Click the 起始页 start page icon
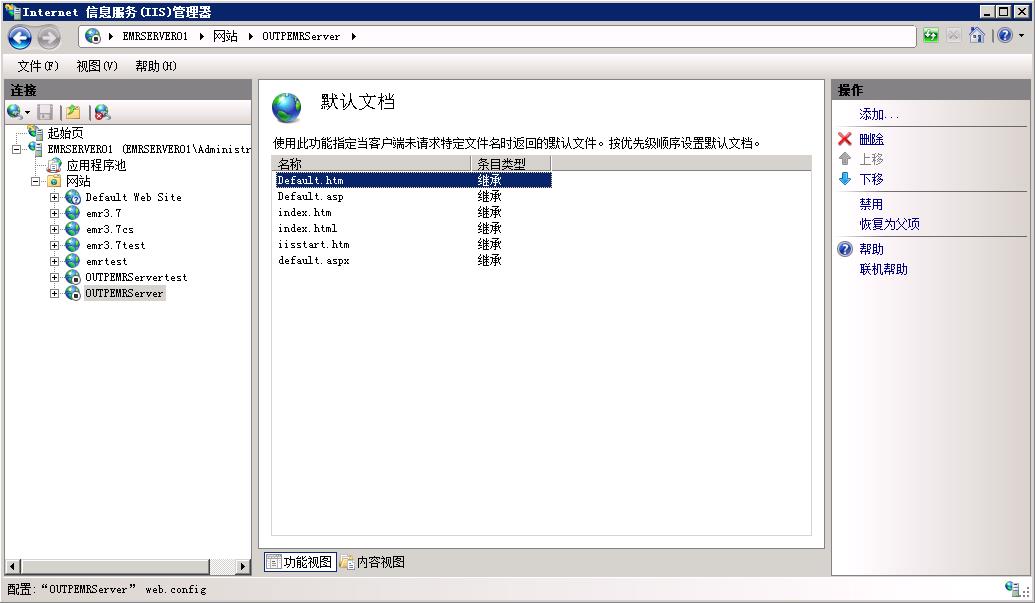 pyautogui.click(x=36, y=133)
